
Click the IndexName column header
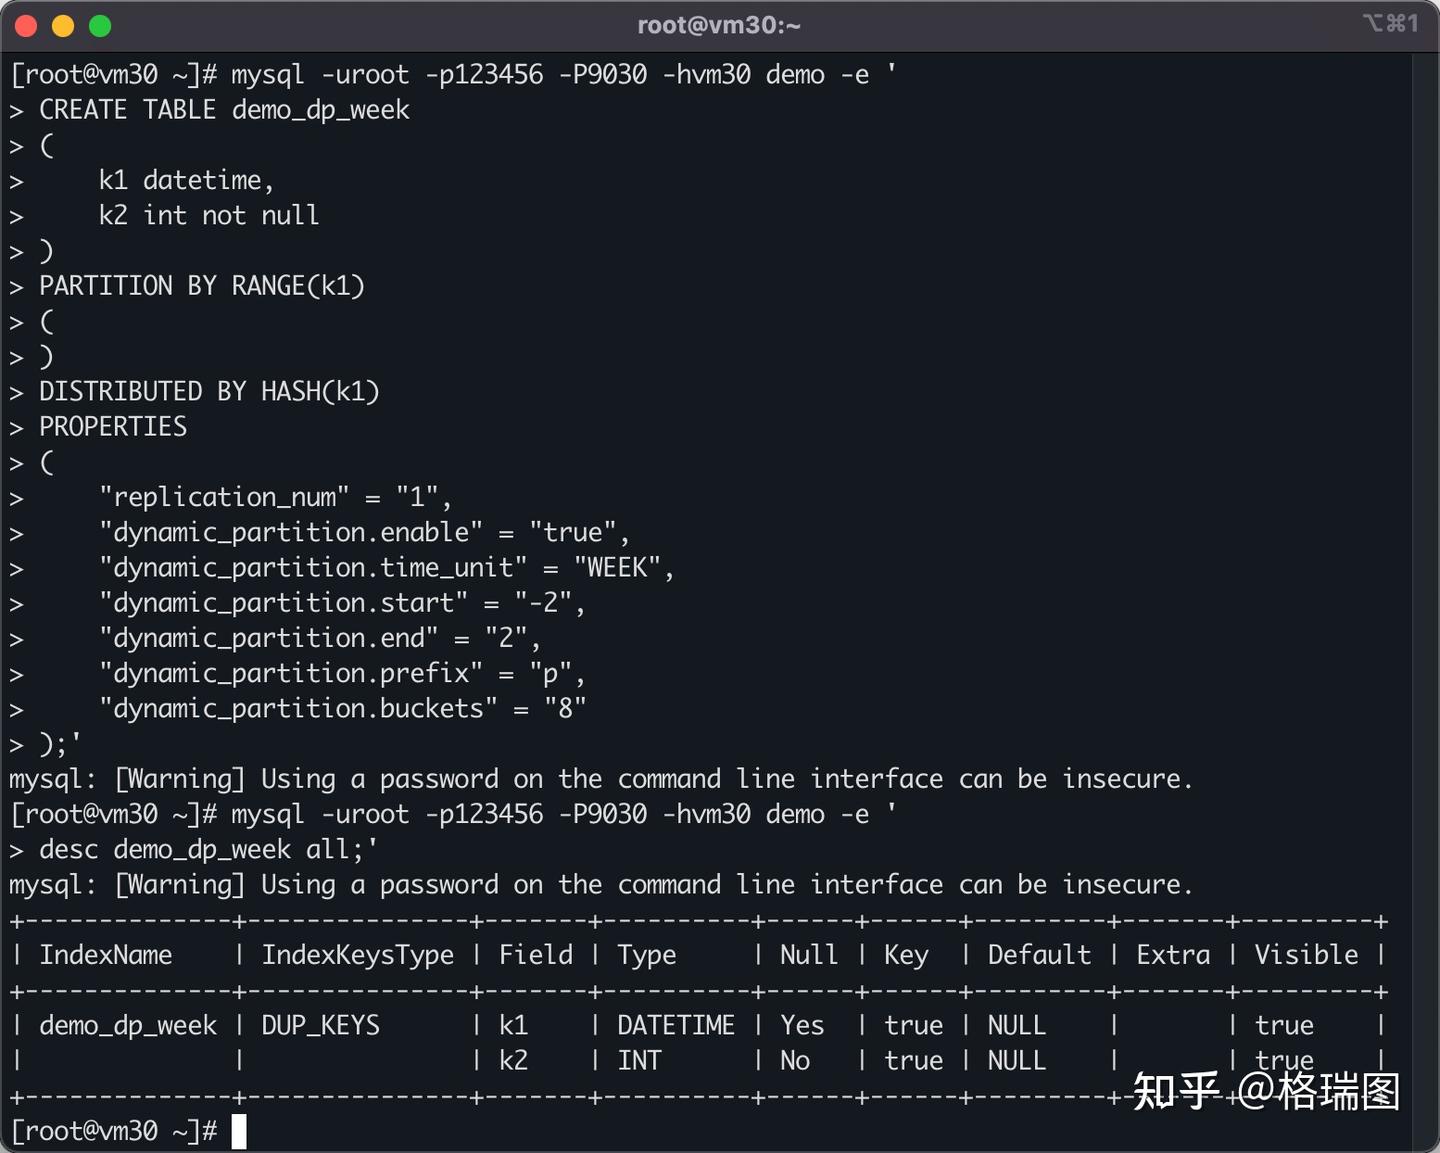click(106, 955)
